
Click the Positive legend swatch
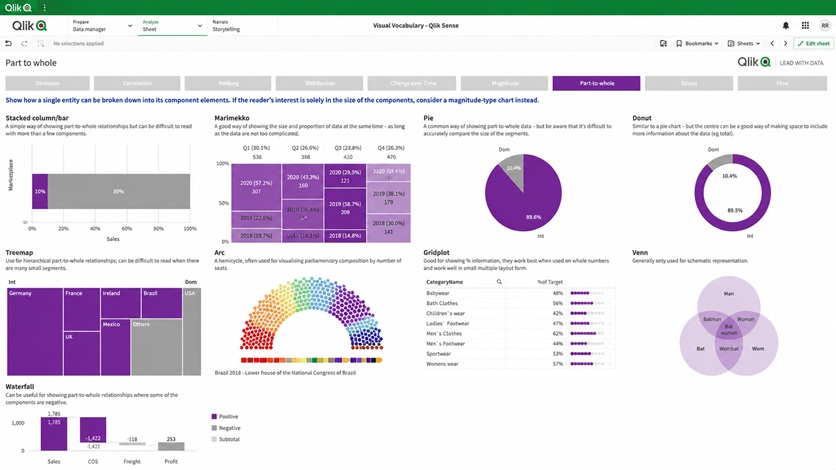tap(214, 417)
